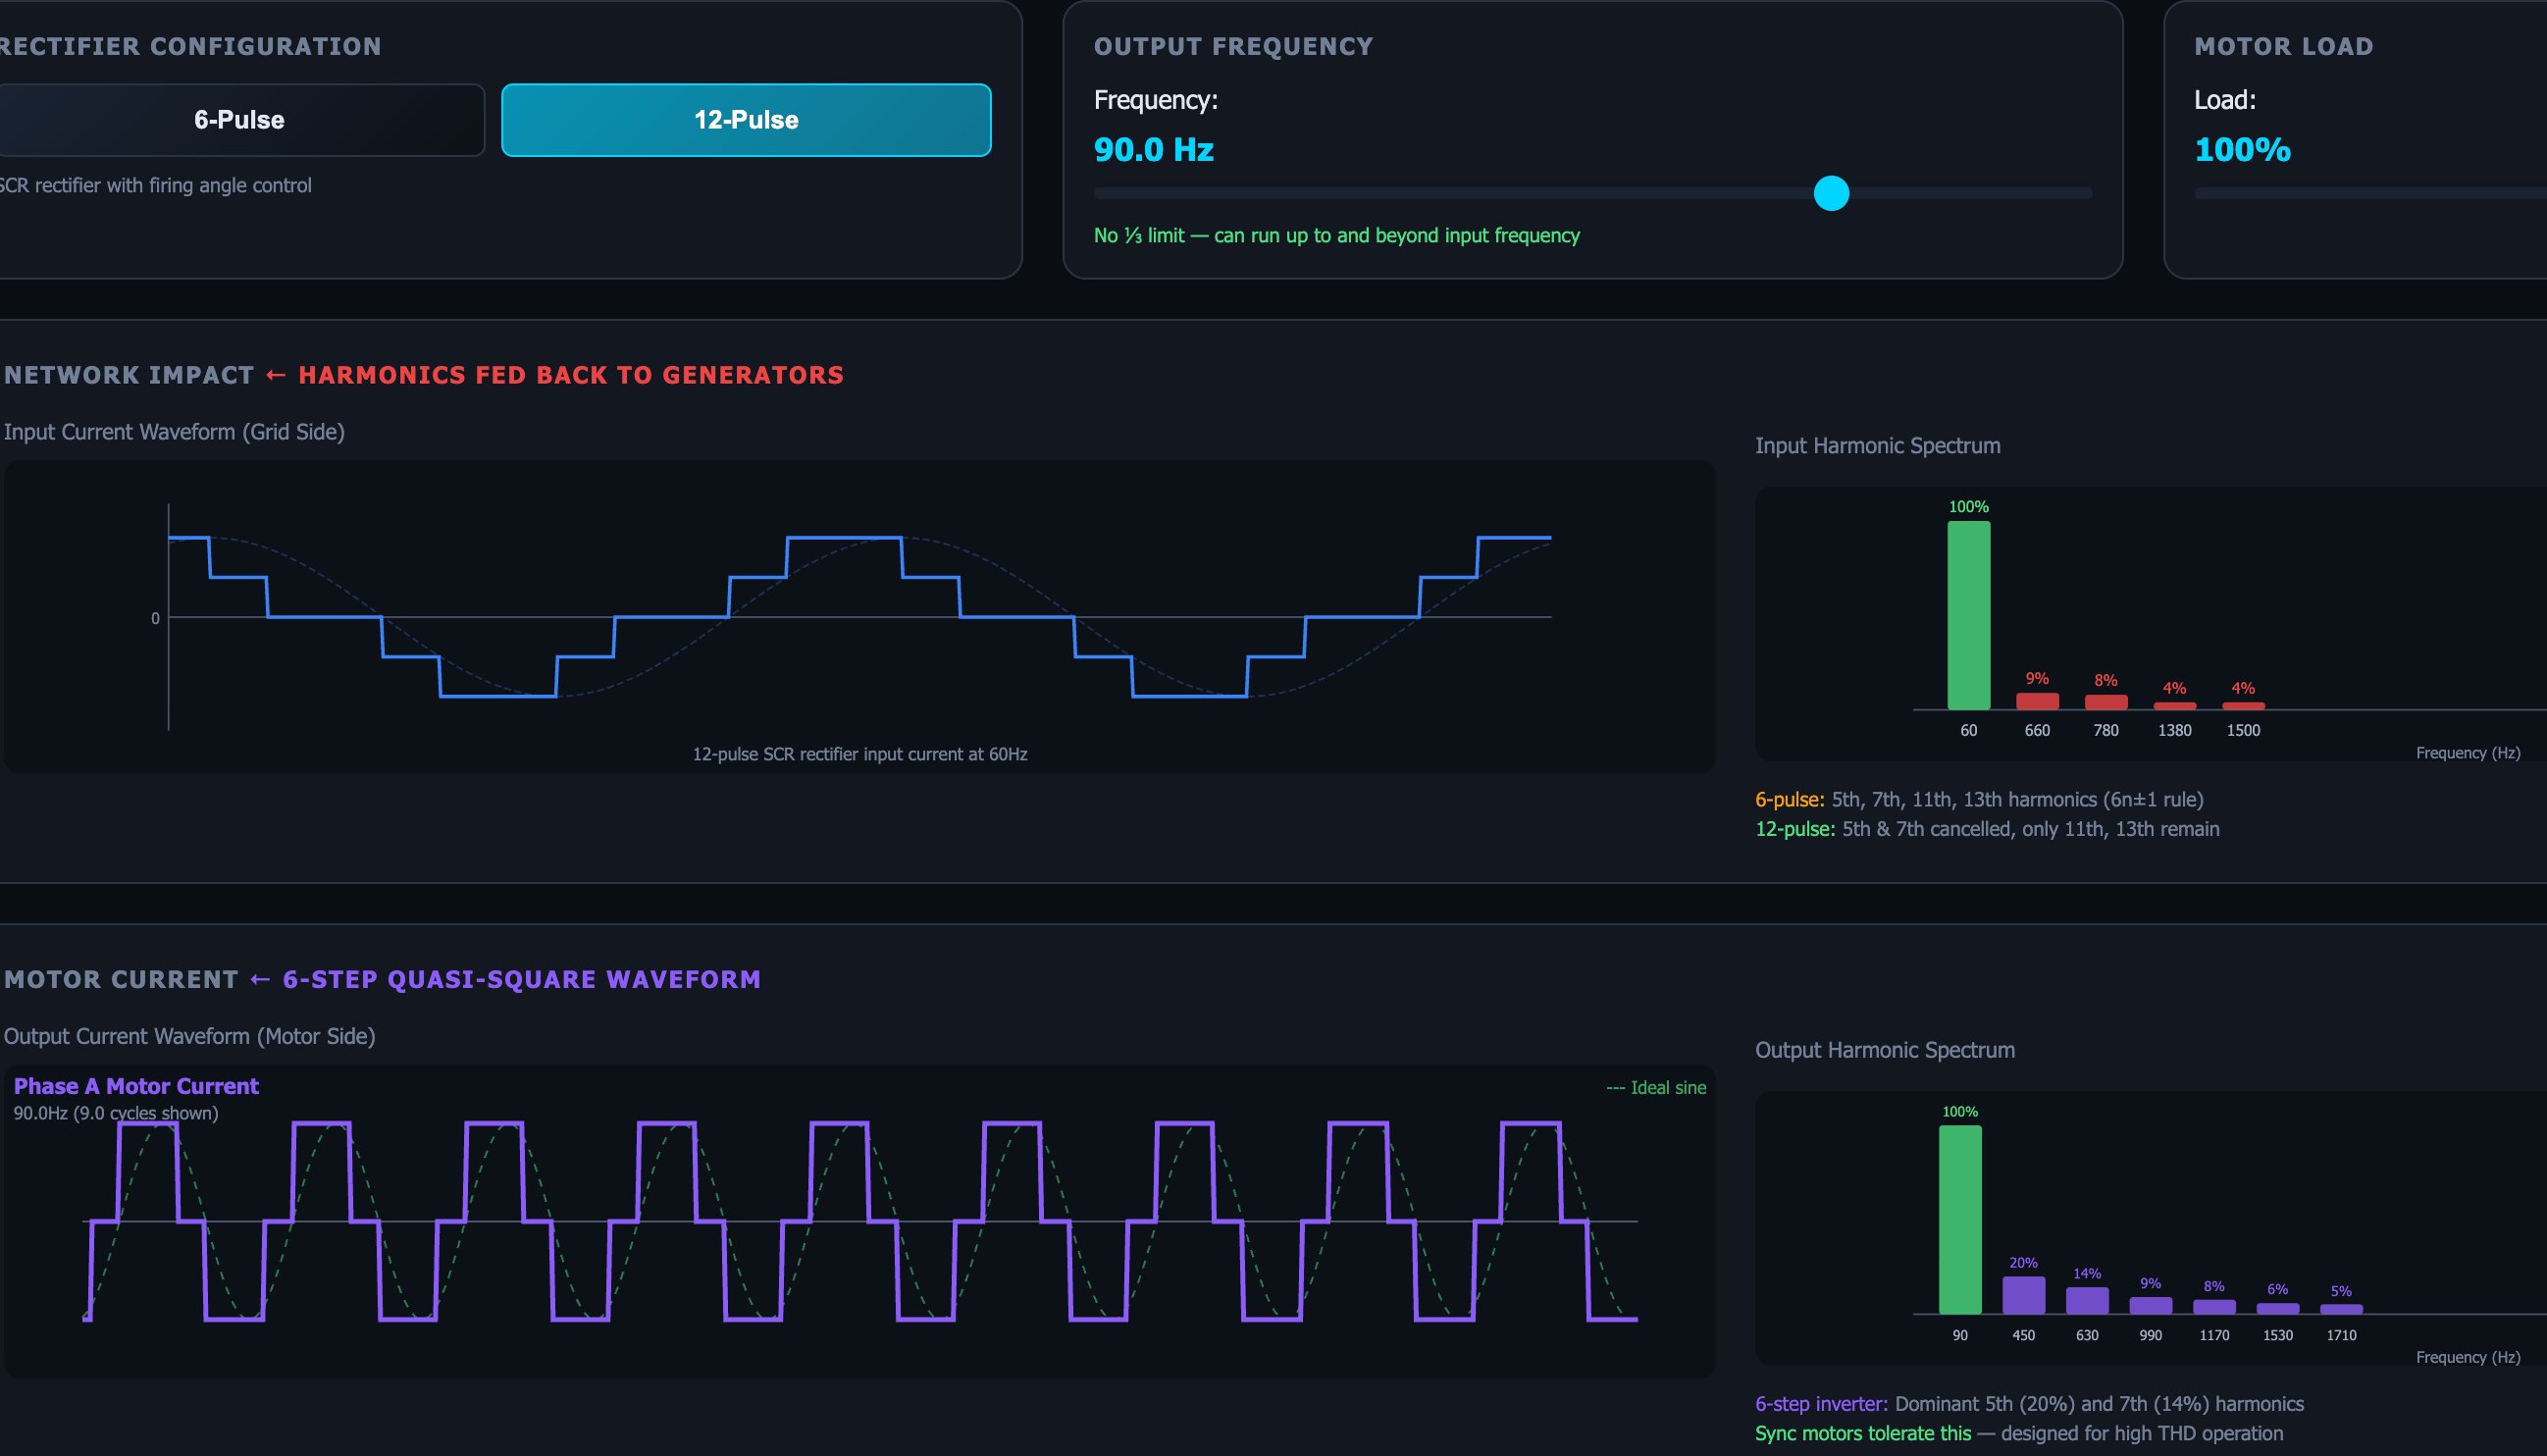Viewport: 2547px width, 1456px height.
Task: Select the 6-Pulse rectifier configuration
Action: click(239, 119)
